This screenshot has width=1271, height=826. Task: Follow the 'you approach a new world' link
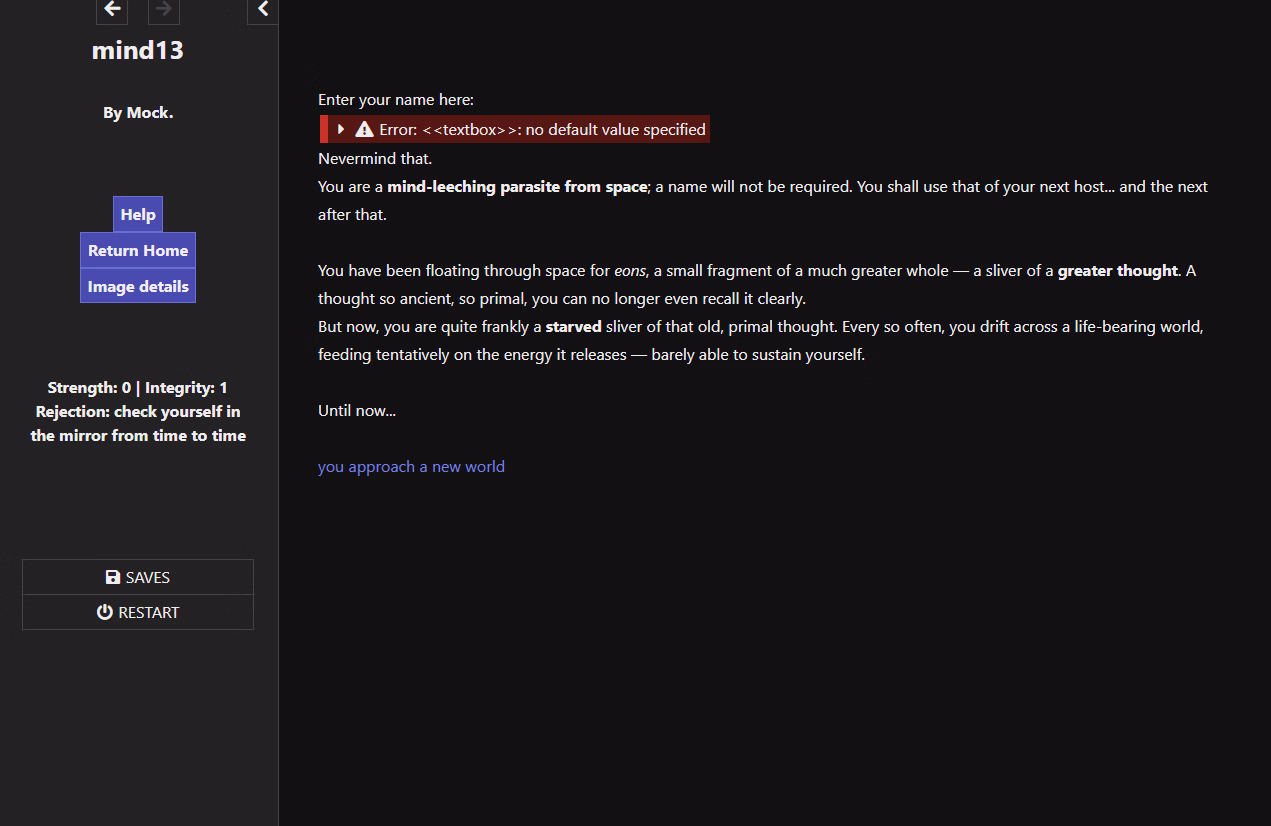coord(411,467)
